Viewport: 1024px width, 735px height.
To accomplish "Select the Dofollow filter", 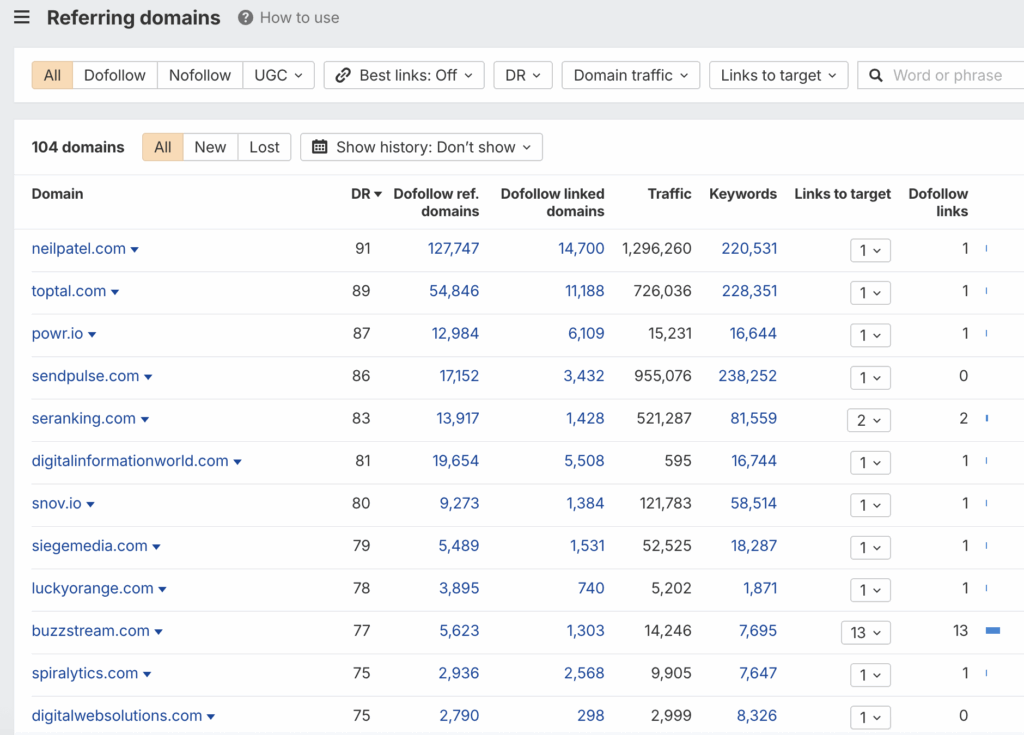I will point(114,75).
